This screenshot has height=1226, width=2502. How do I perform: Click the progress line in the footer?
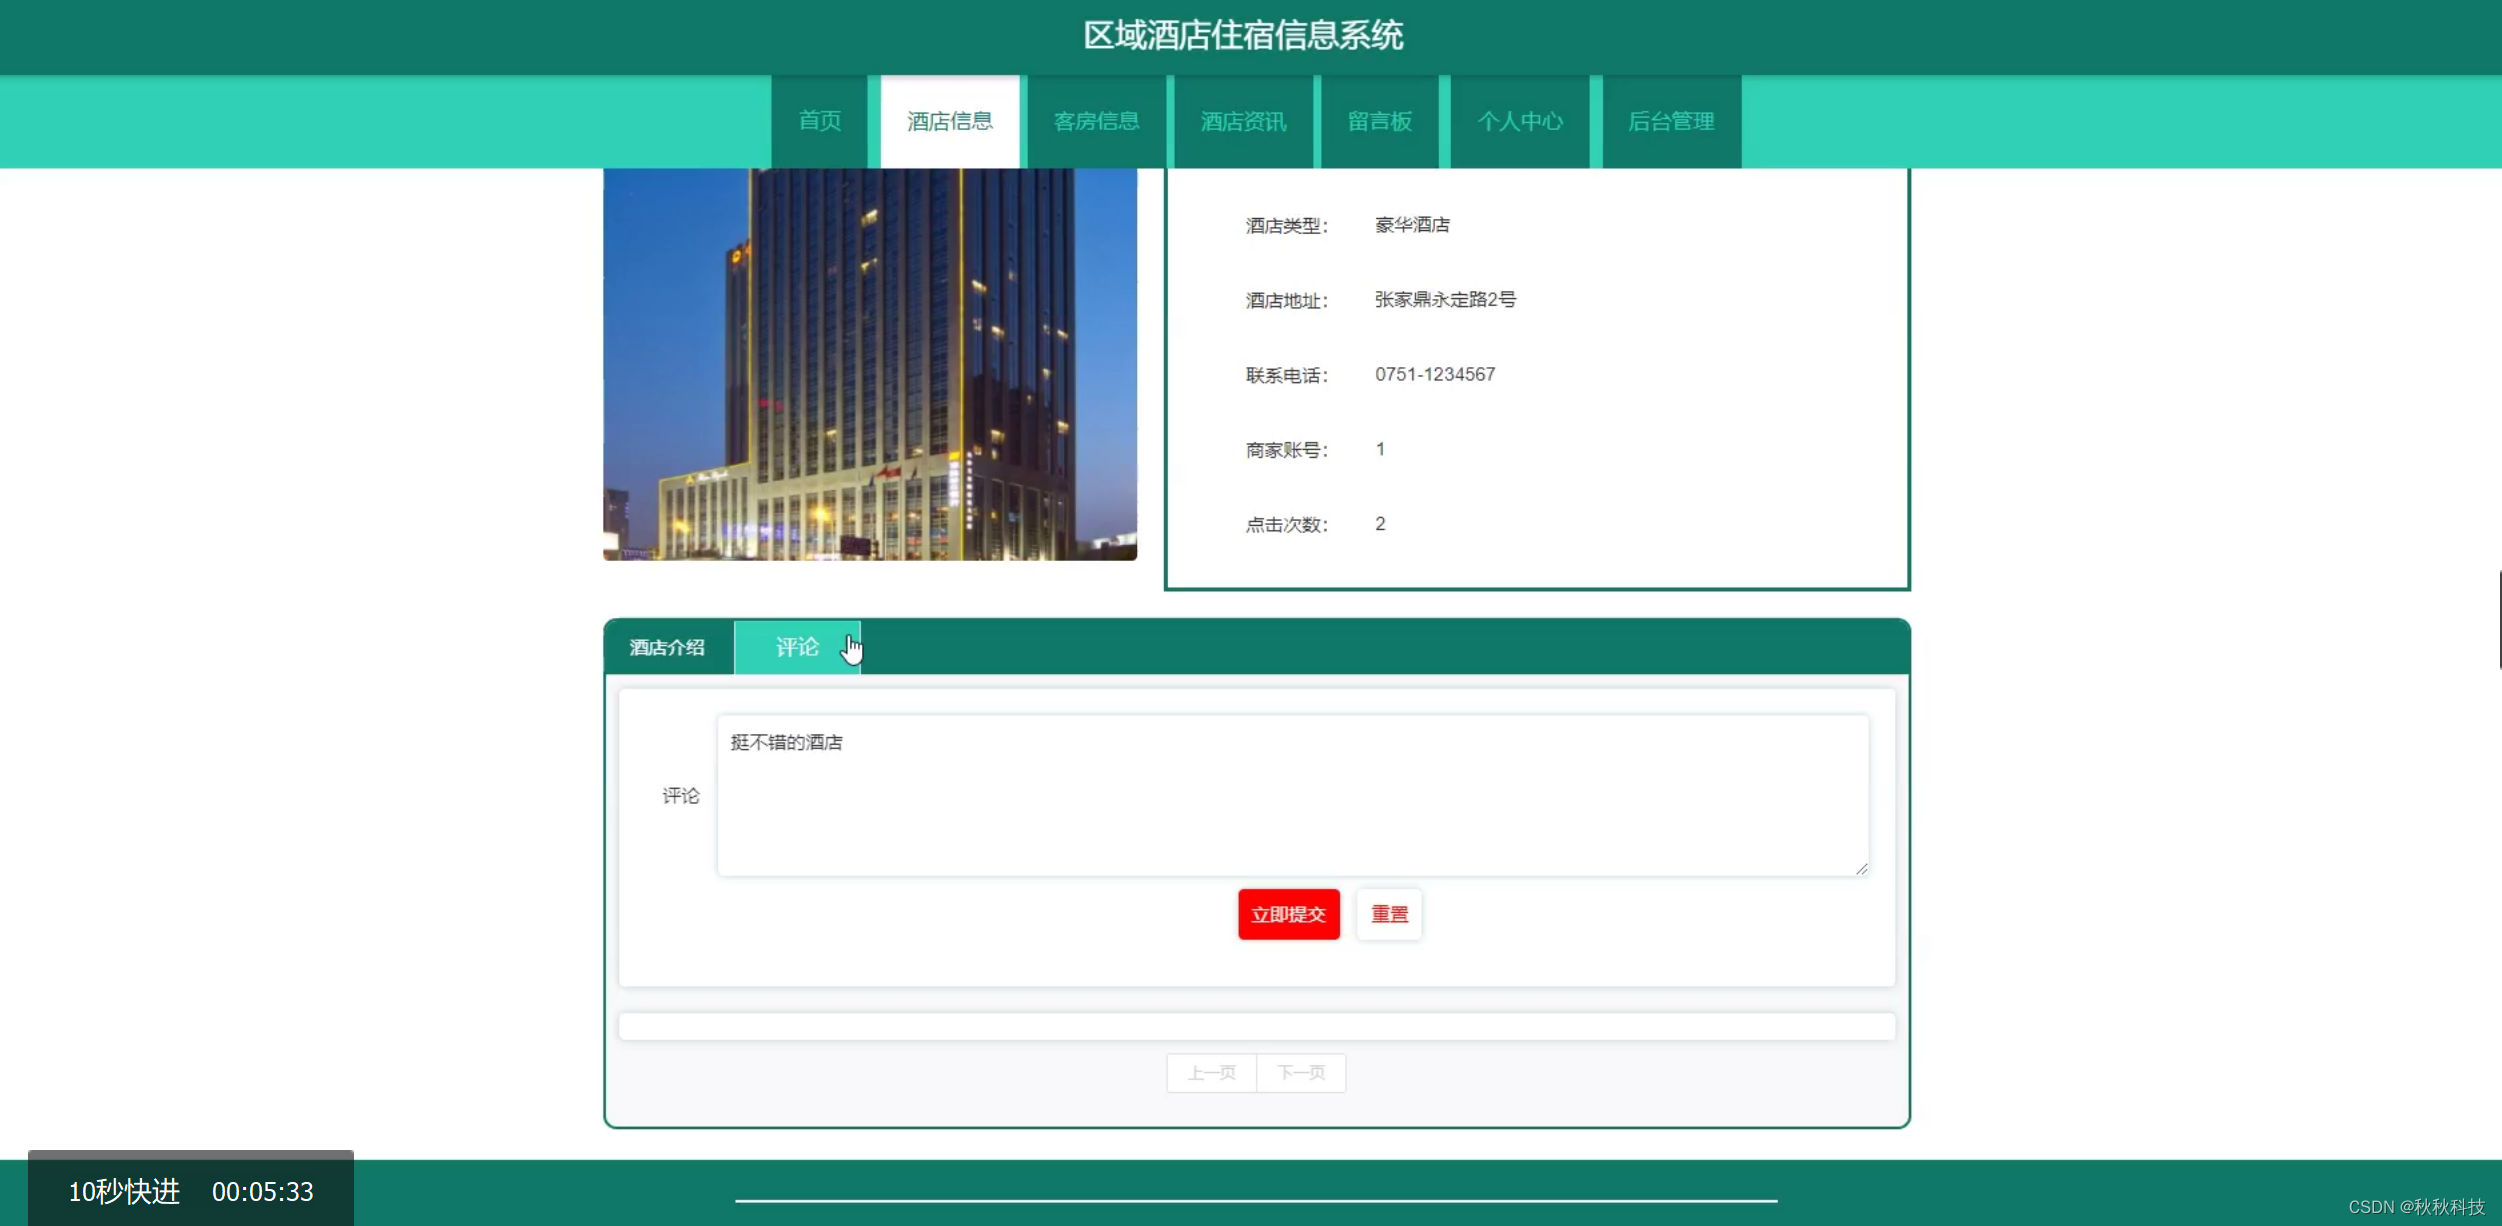click(1255, 1200)
